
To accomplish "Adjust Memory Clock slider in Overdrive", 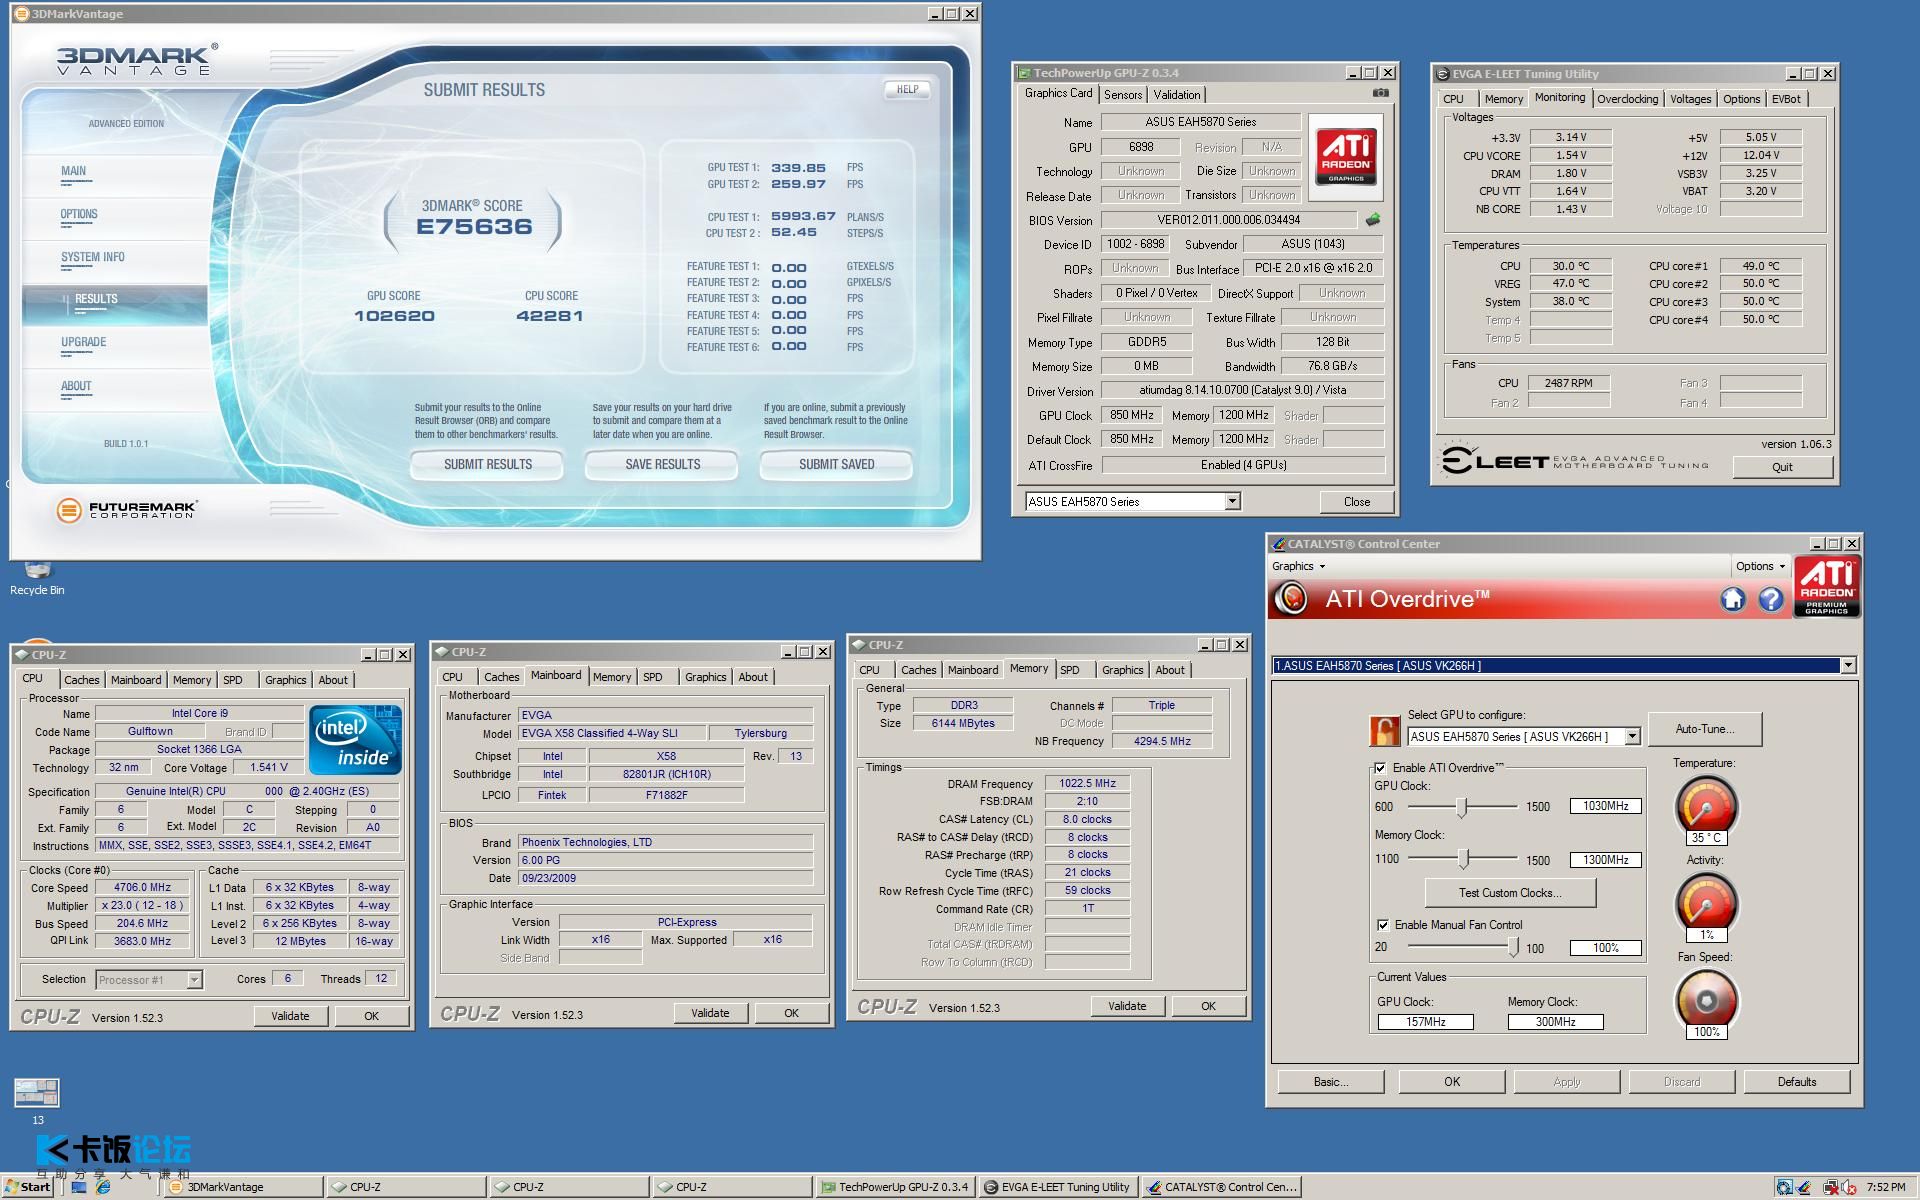I will click(x=1463, y=859).
